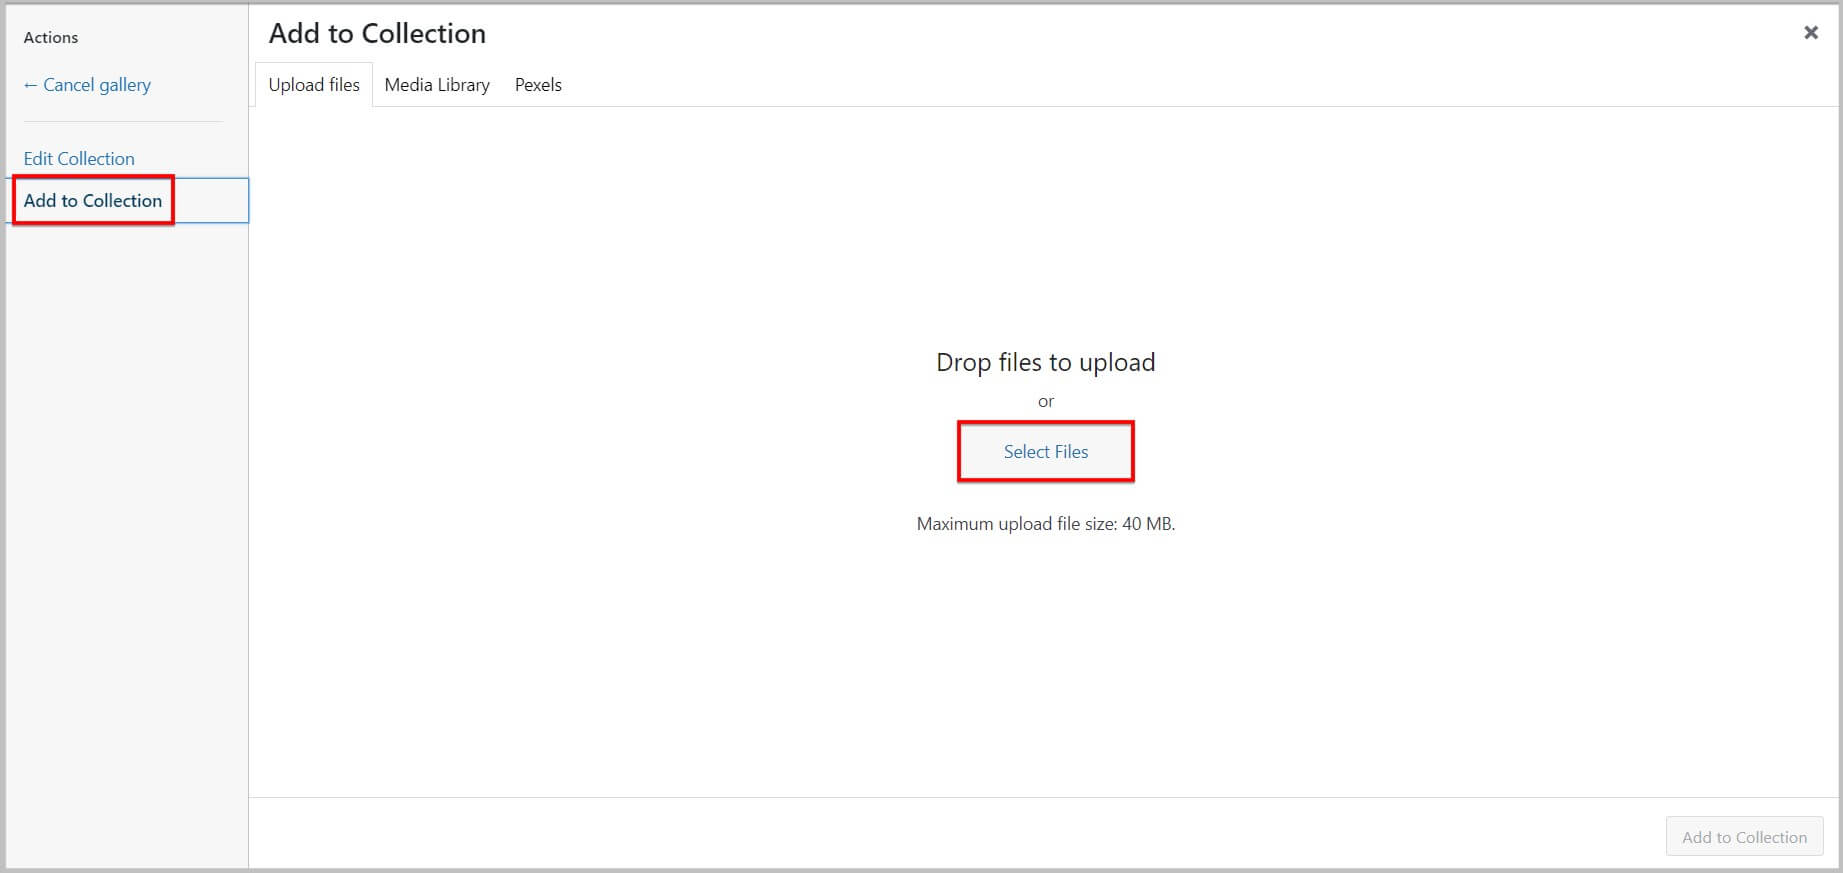The width and height of the screenshot is (1843, 873).
Task: Click the sidebar divider below Cancel gallery
Action: (x=123, y=122)
